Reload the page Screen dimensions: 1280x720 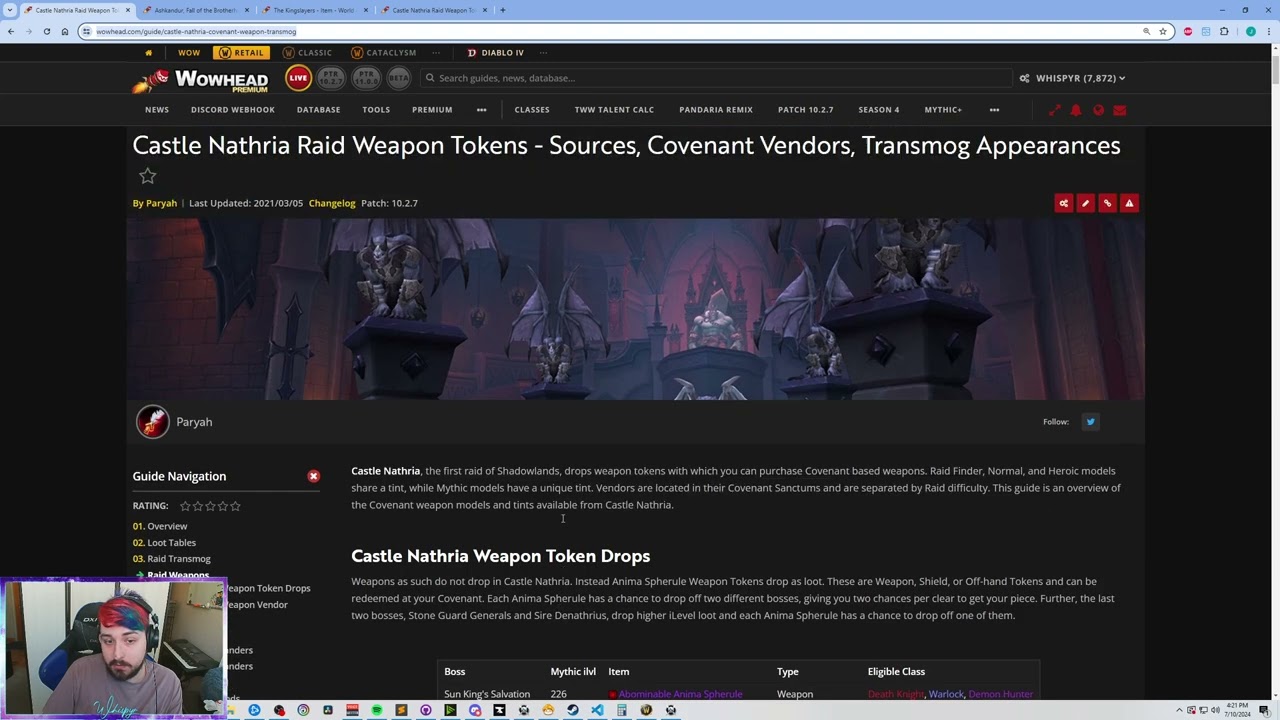coord(46,31)
